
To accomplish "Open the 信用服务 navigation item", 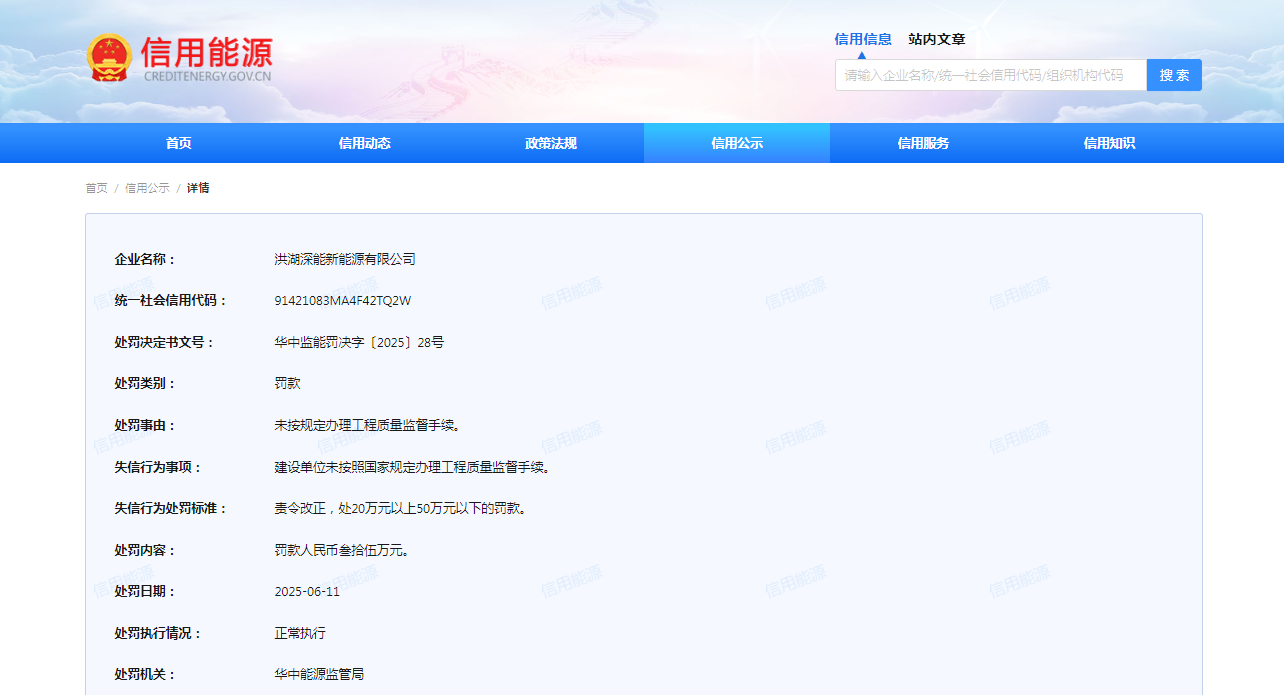I will pos(923,143).
